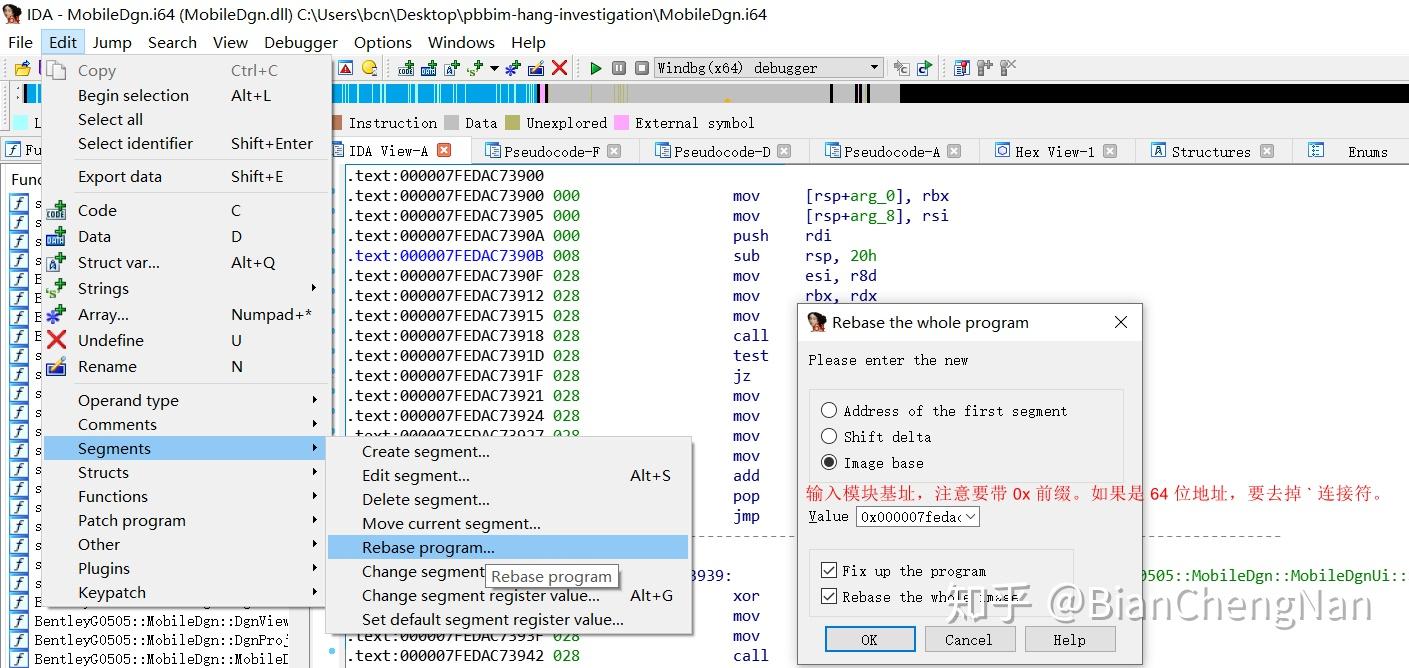The image size is (1409, 668).
Task: Create an array with the blue asterisk icon
Action: coord(512,67)
